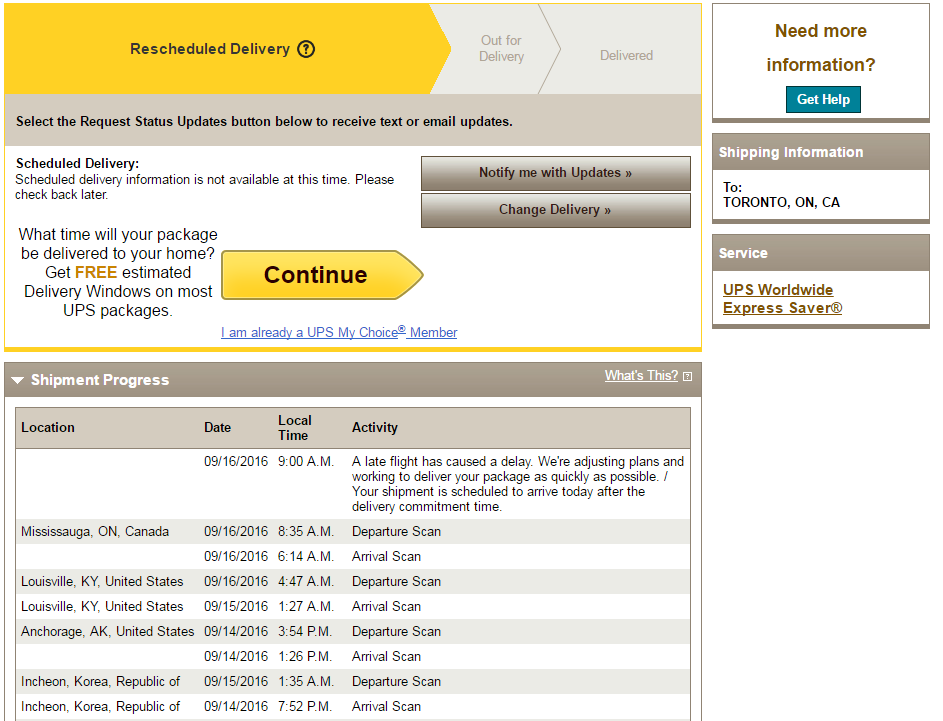Click the 8:35 A.M. time cell
The image size is (943, 721).
coord(306,532)
